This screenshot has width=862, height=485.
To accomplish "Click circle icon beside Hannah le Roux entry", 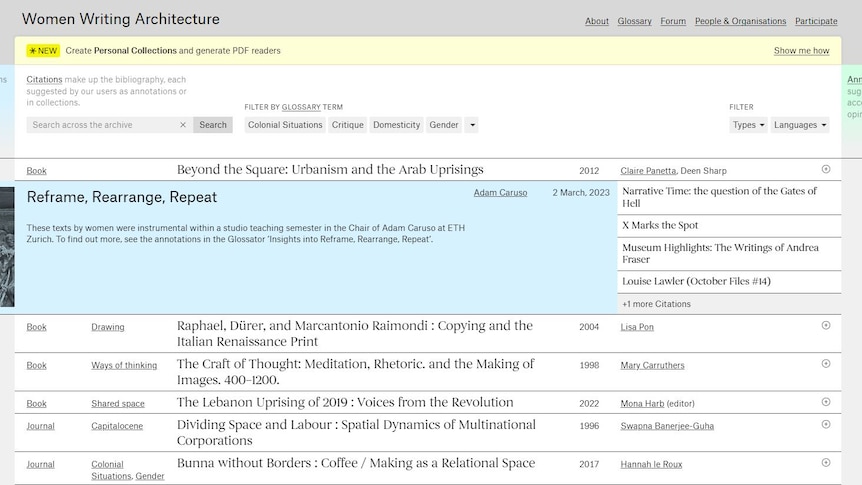I will [826, 463].
